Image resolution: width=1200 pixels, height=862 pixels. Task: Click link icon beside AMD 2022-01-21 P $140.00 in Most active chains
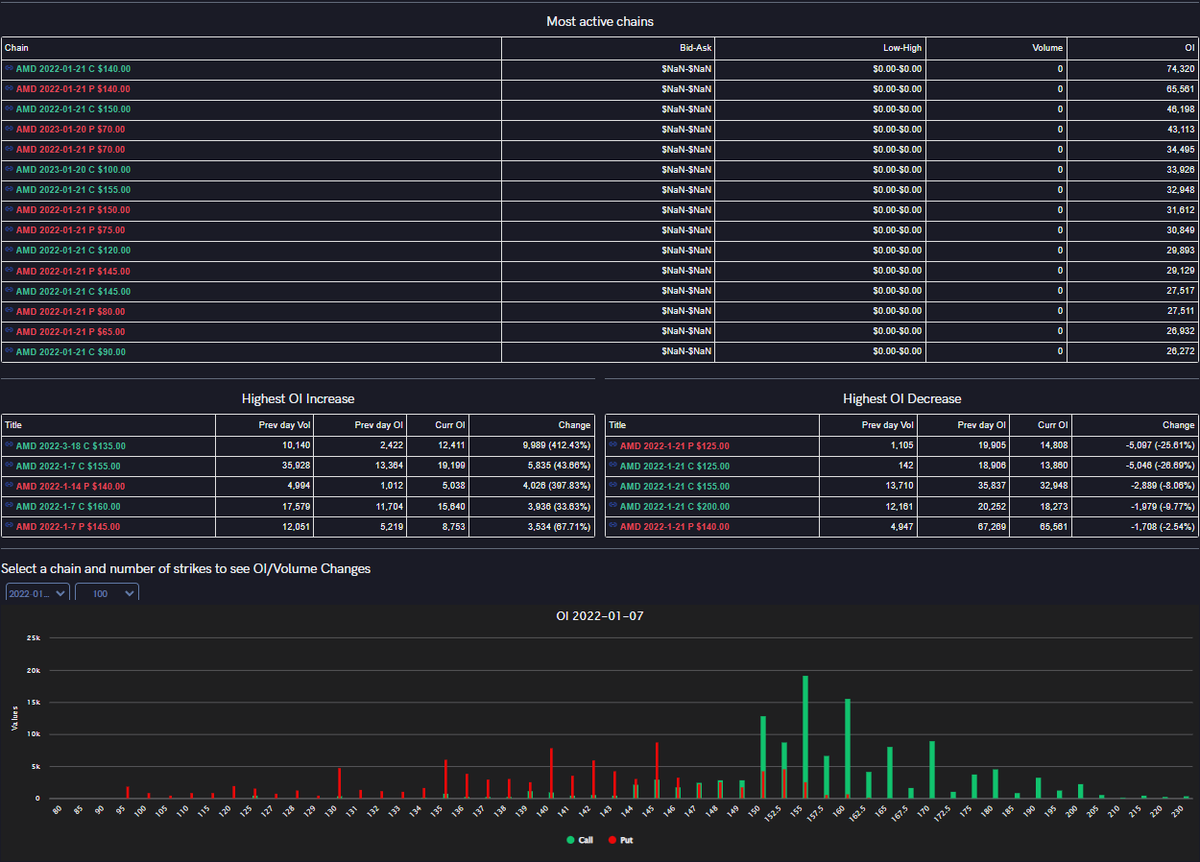[x=9, y=89]
